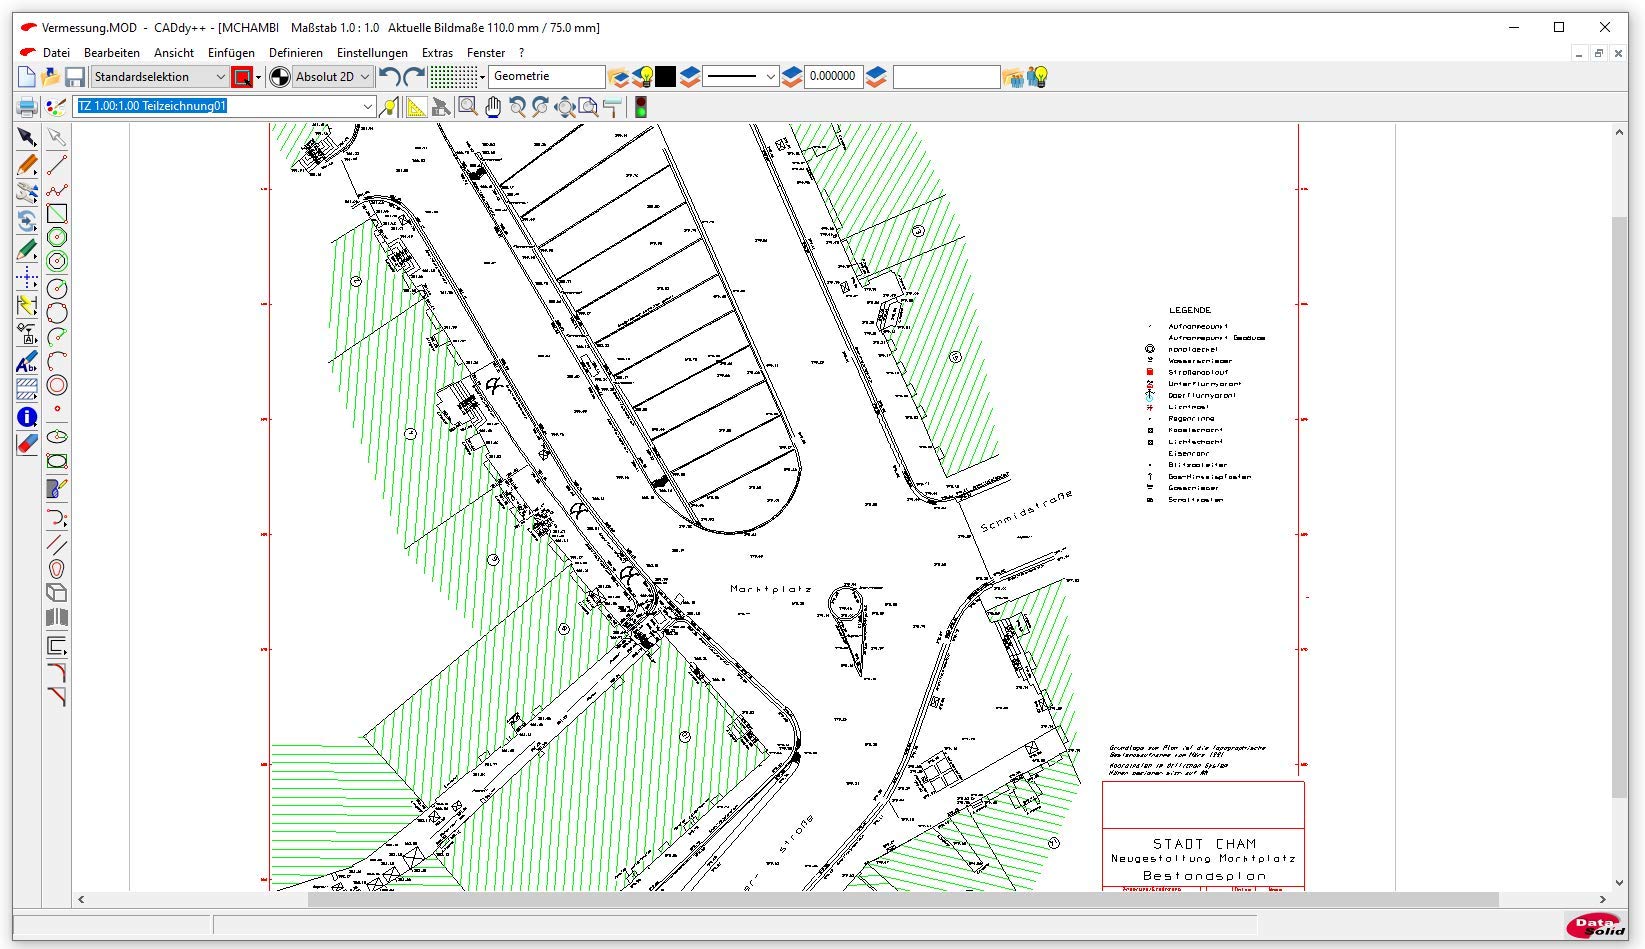Screen dimensions: 1645x949
Task: Click the horizontal scrollbar thumb
Action: point(903,900)
